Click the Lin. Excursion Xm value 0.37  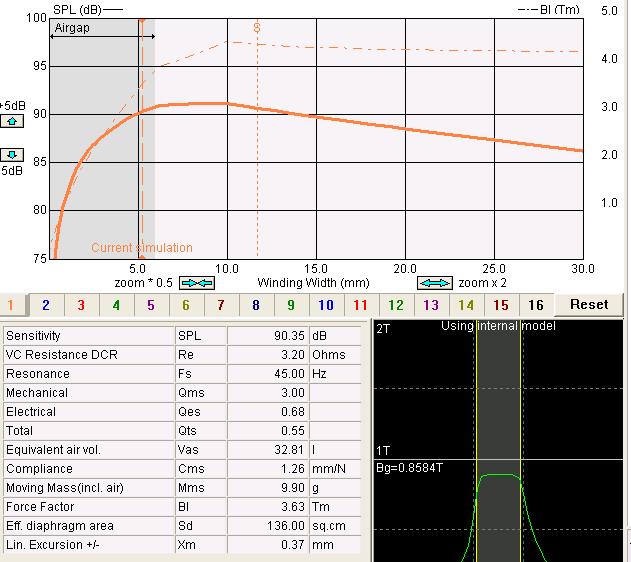(x=268, y=545)
